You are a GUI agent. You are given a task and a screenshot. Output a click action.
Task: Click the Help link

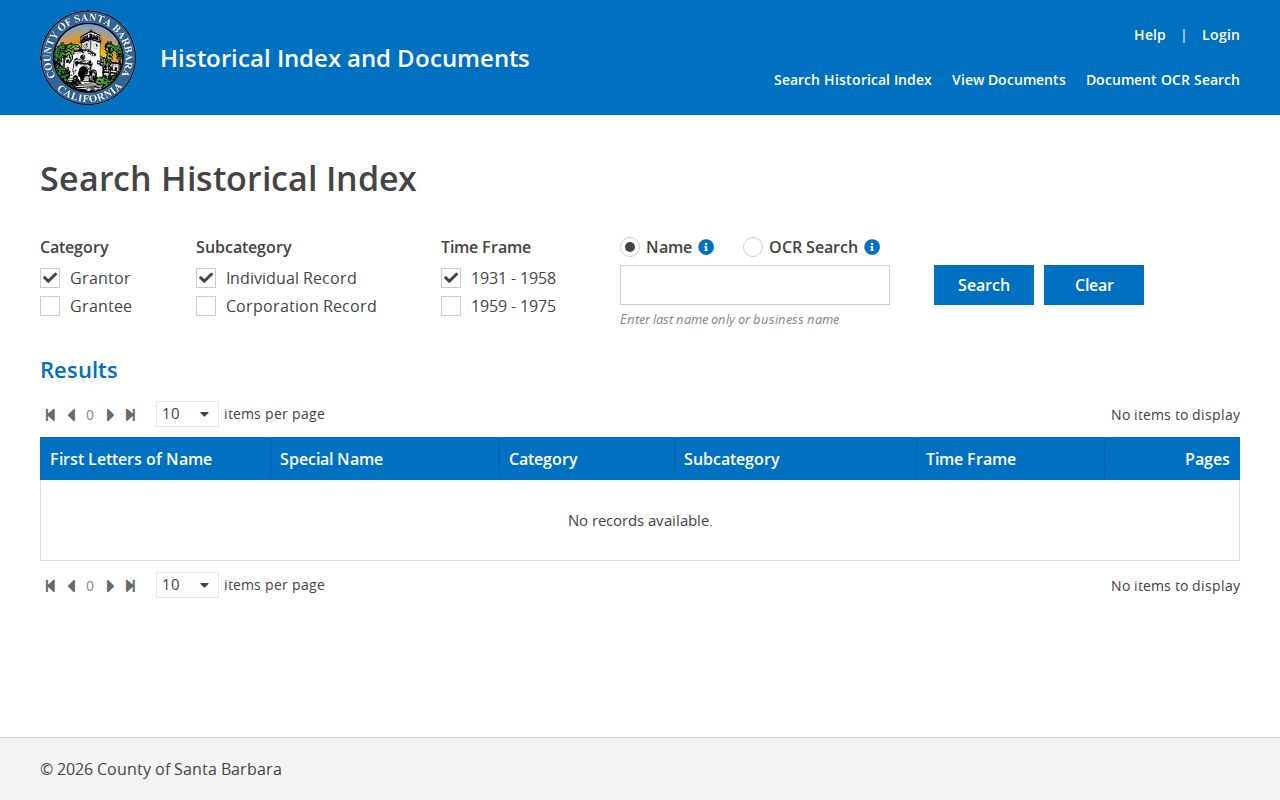click(1150, 35)
